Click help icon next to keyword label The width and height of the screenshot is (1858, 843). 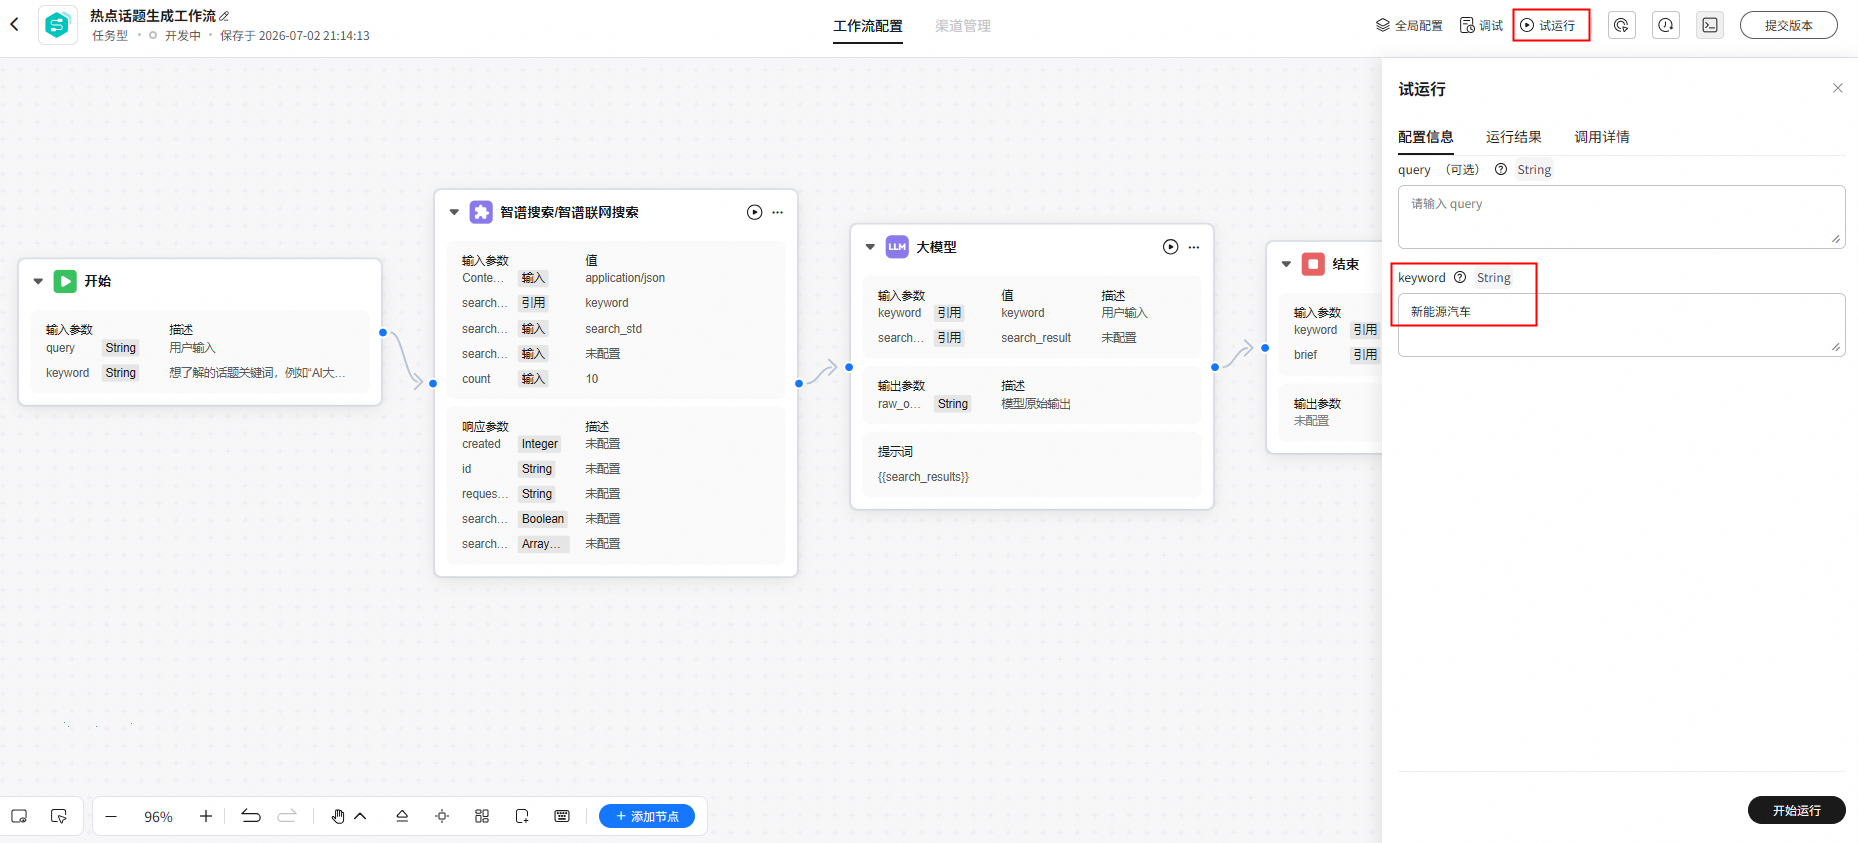[x=1460, y=278]
